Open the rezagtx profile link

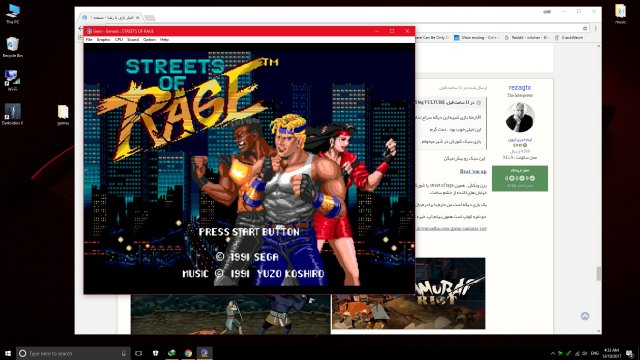(520, 87)
